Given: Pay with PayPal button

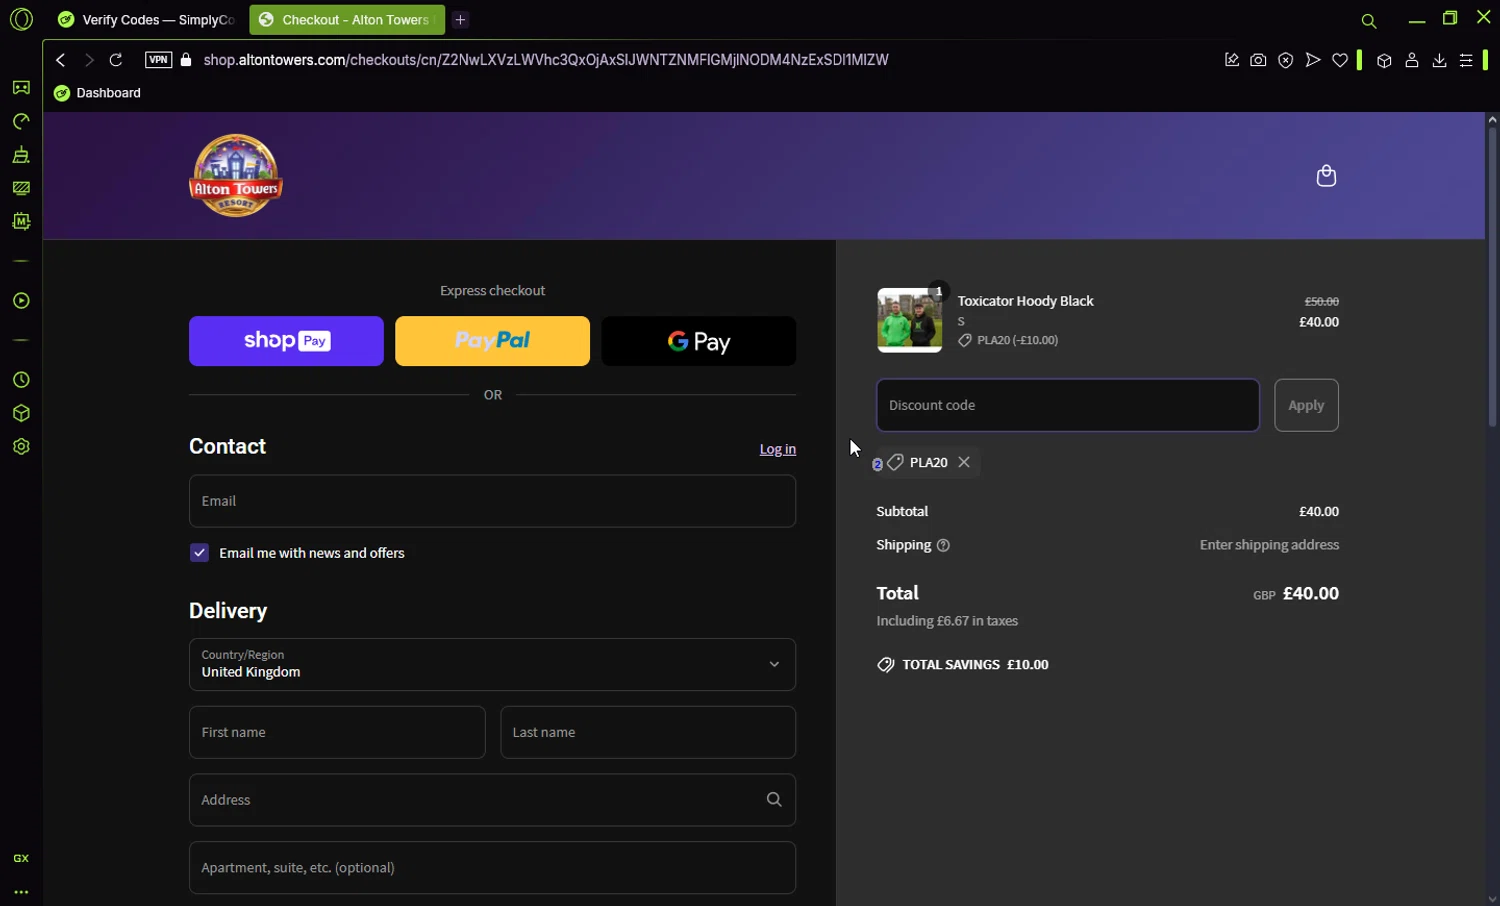Looking at the screenshot, I should tap(492, 341).
